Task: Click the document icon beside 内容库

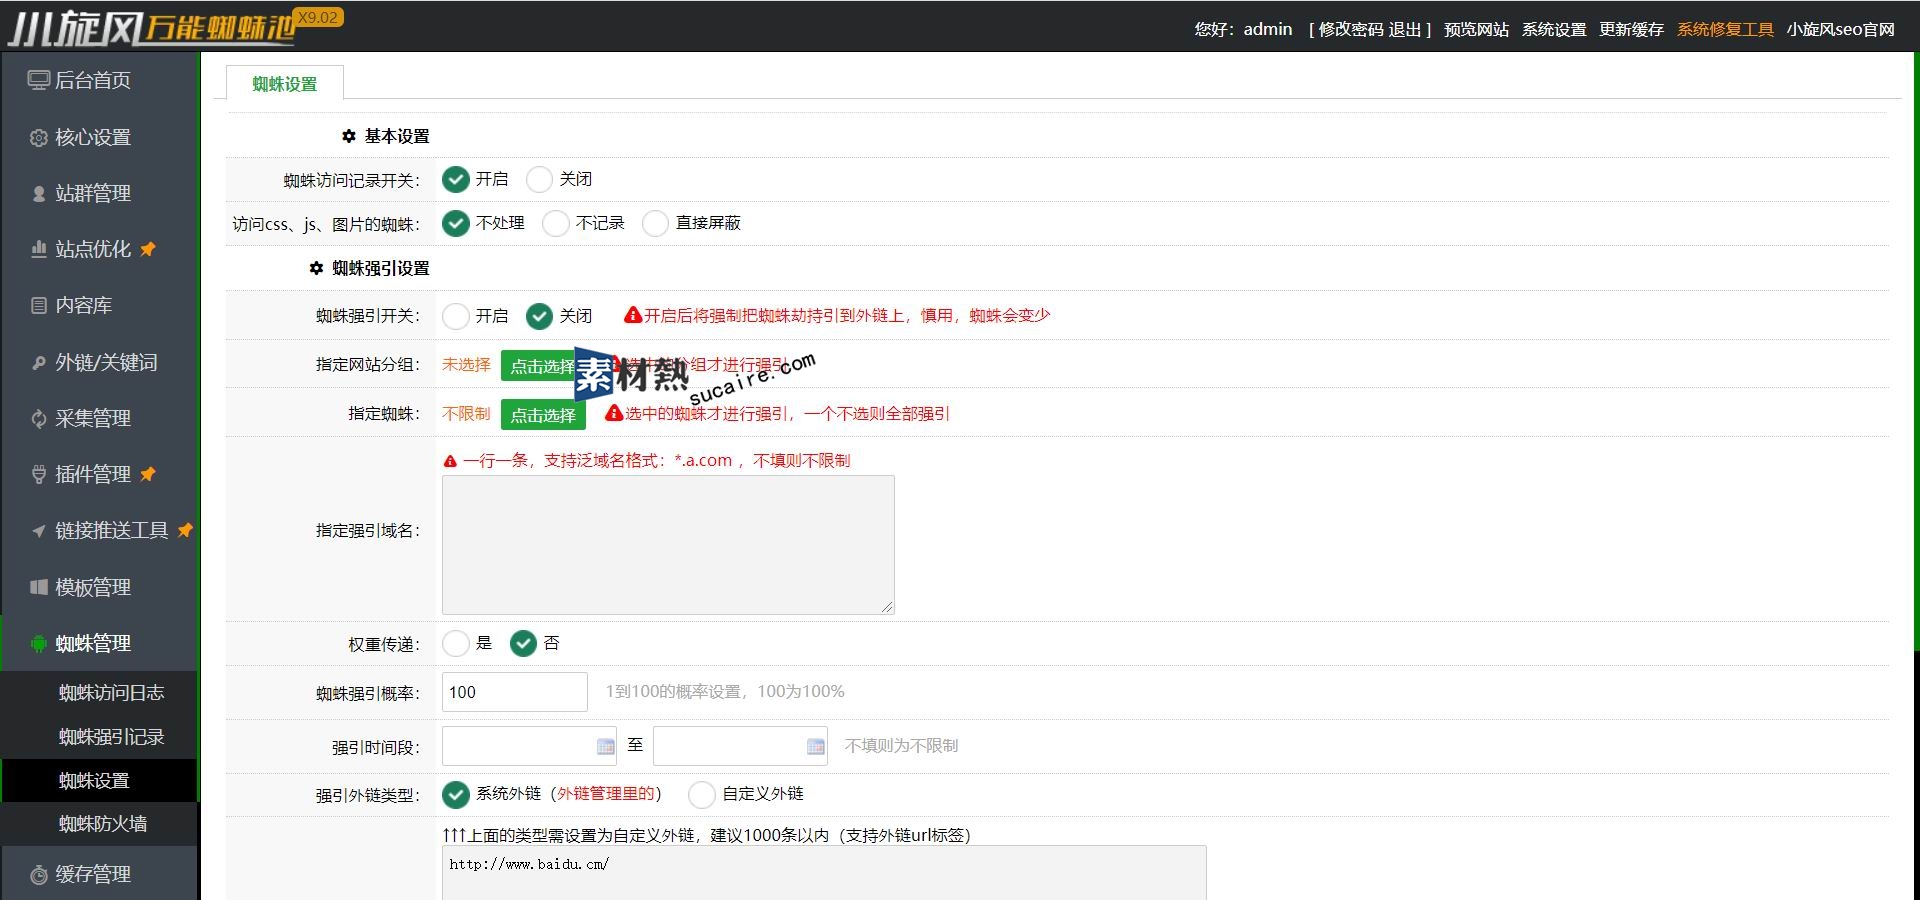Action: coord(38,306)
